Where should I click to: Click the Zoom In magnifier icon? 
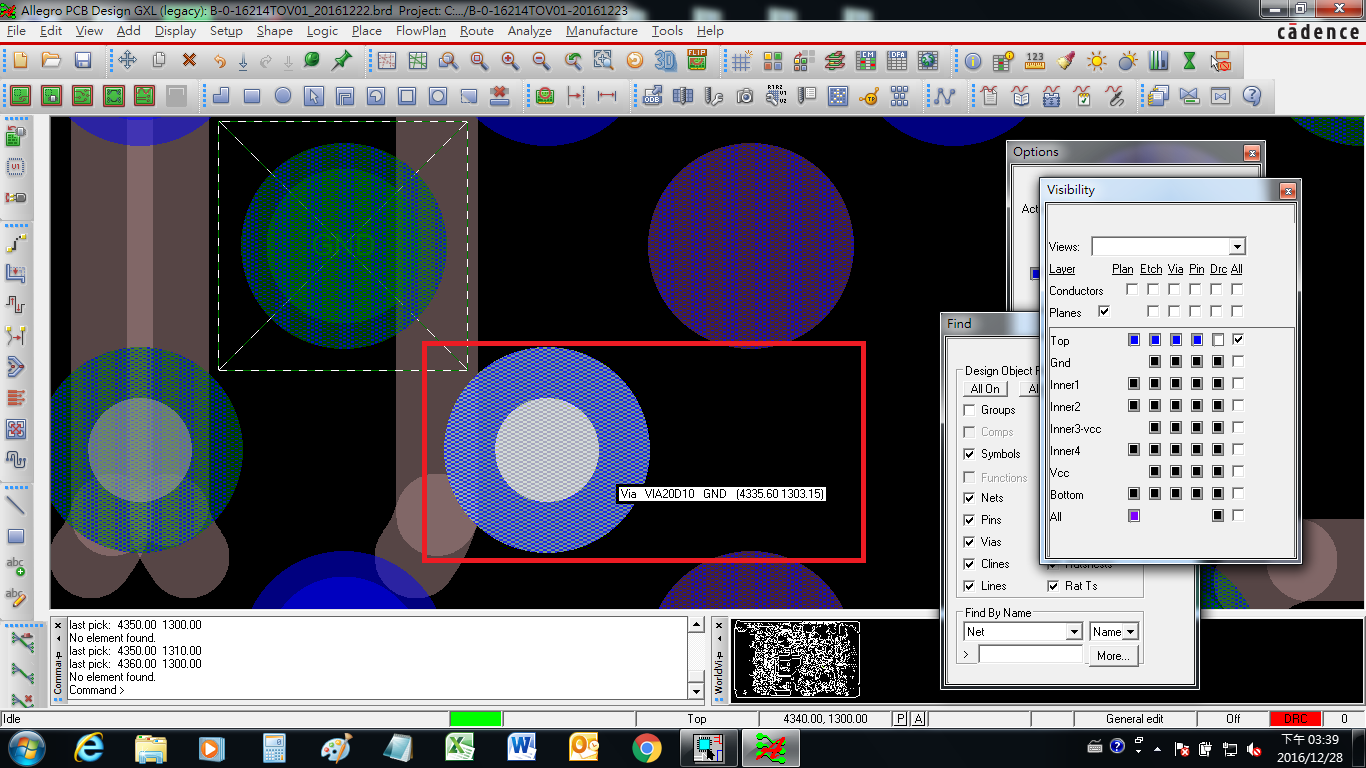click(510, 61)
